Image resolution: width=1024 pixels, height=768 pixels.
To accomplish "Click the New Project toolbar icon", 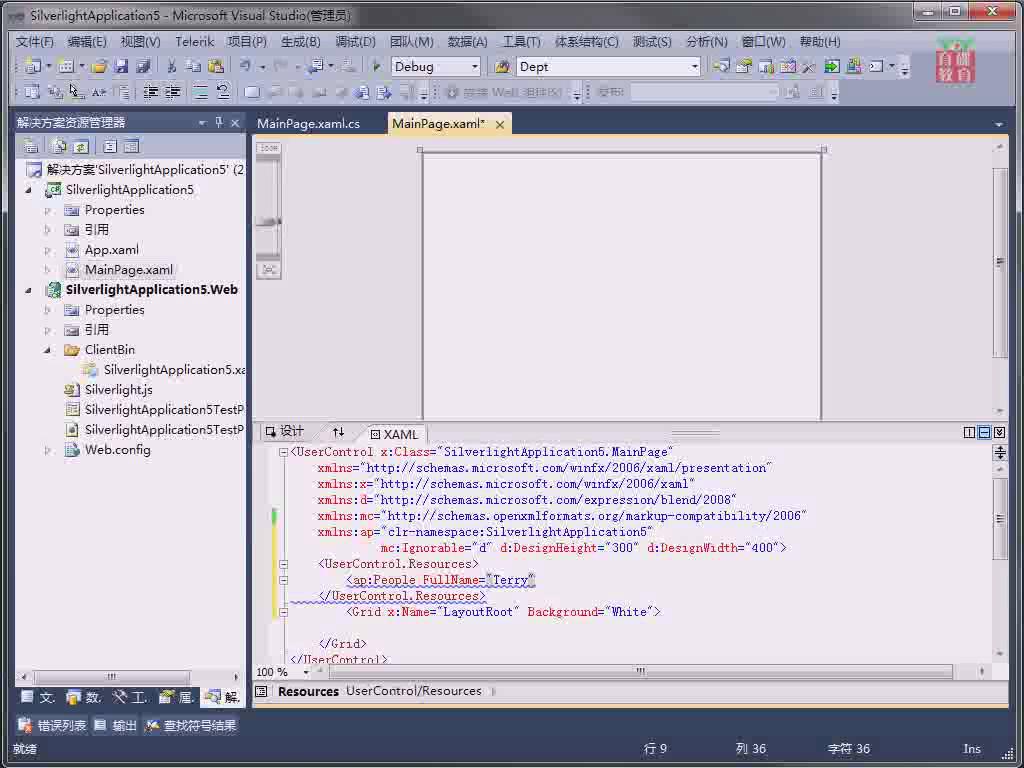I will [x=32, y=66].
